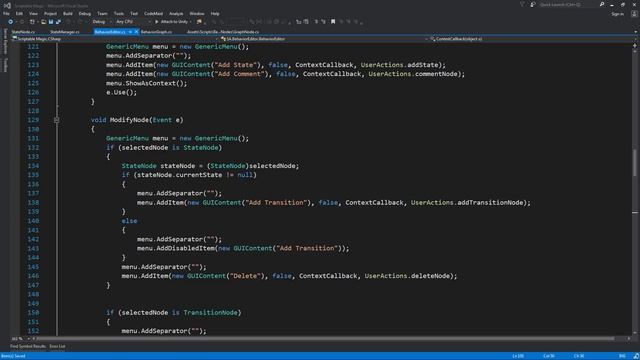640x360 pixels.
Task: Open the Project menu
Action: click(x=50, y=13)
